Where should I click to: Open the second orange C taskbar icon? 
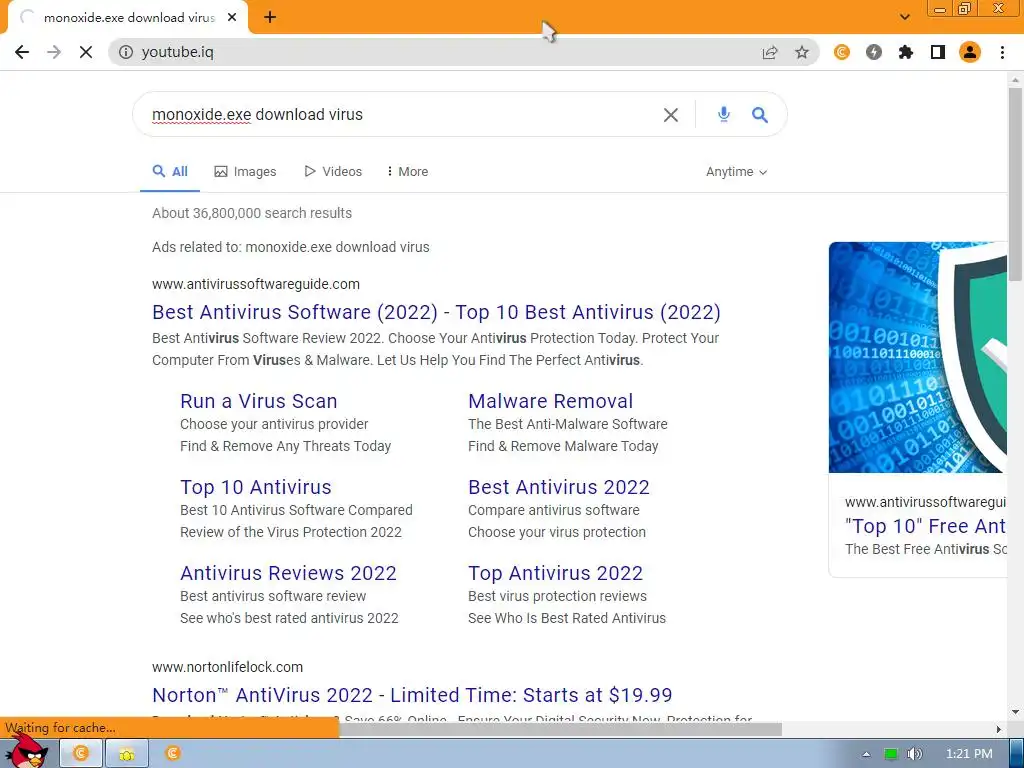coord(173,753)
